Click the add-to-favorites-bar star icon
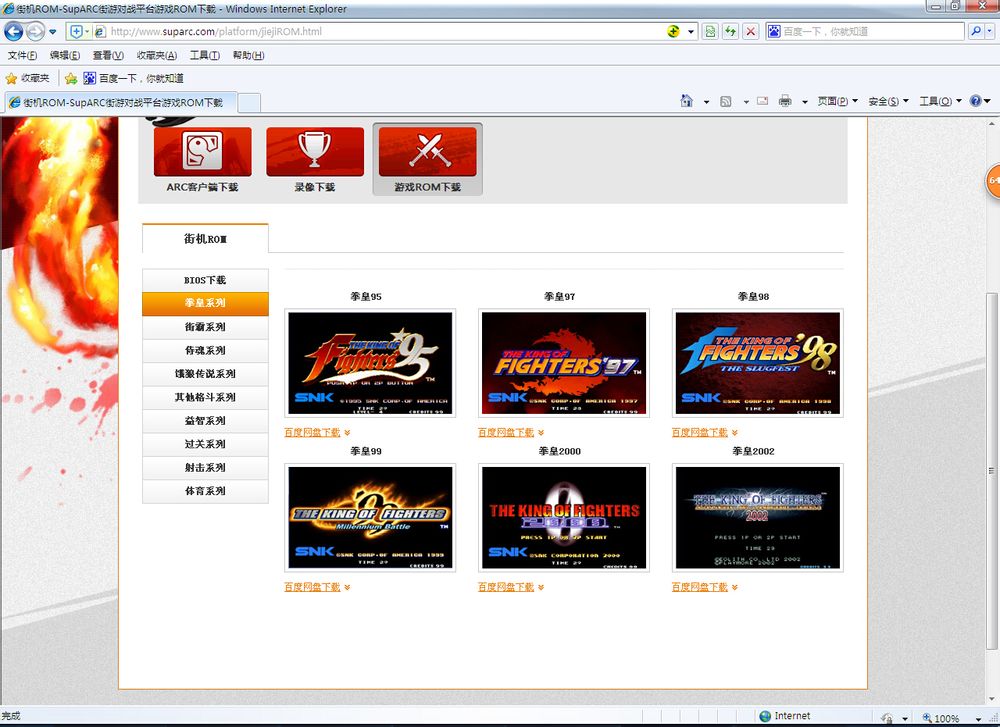The width and height of the screenshot is (1000, 727). [x=71, y=78]
